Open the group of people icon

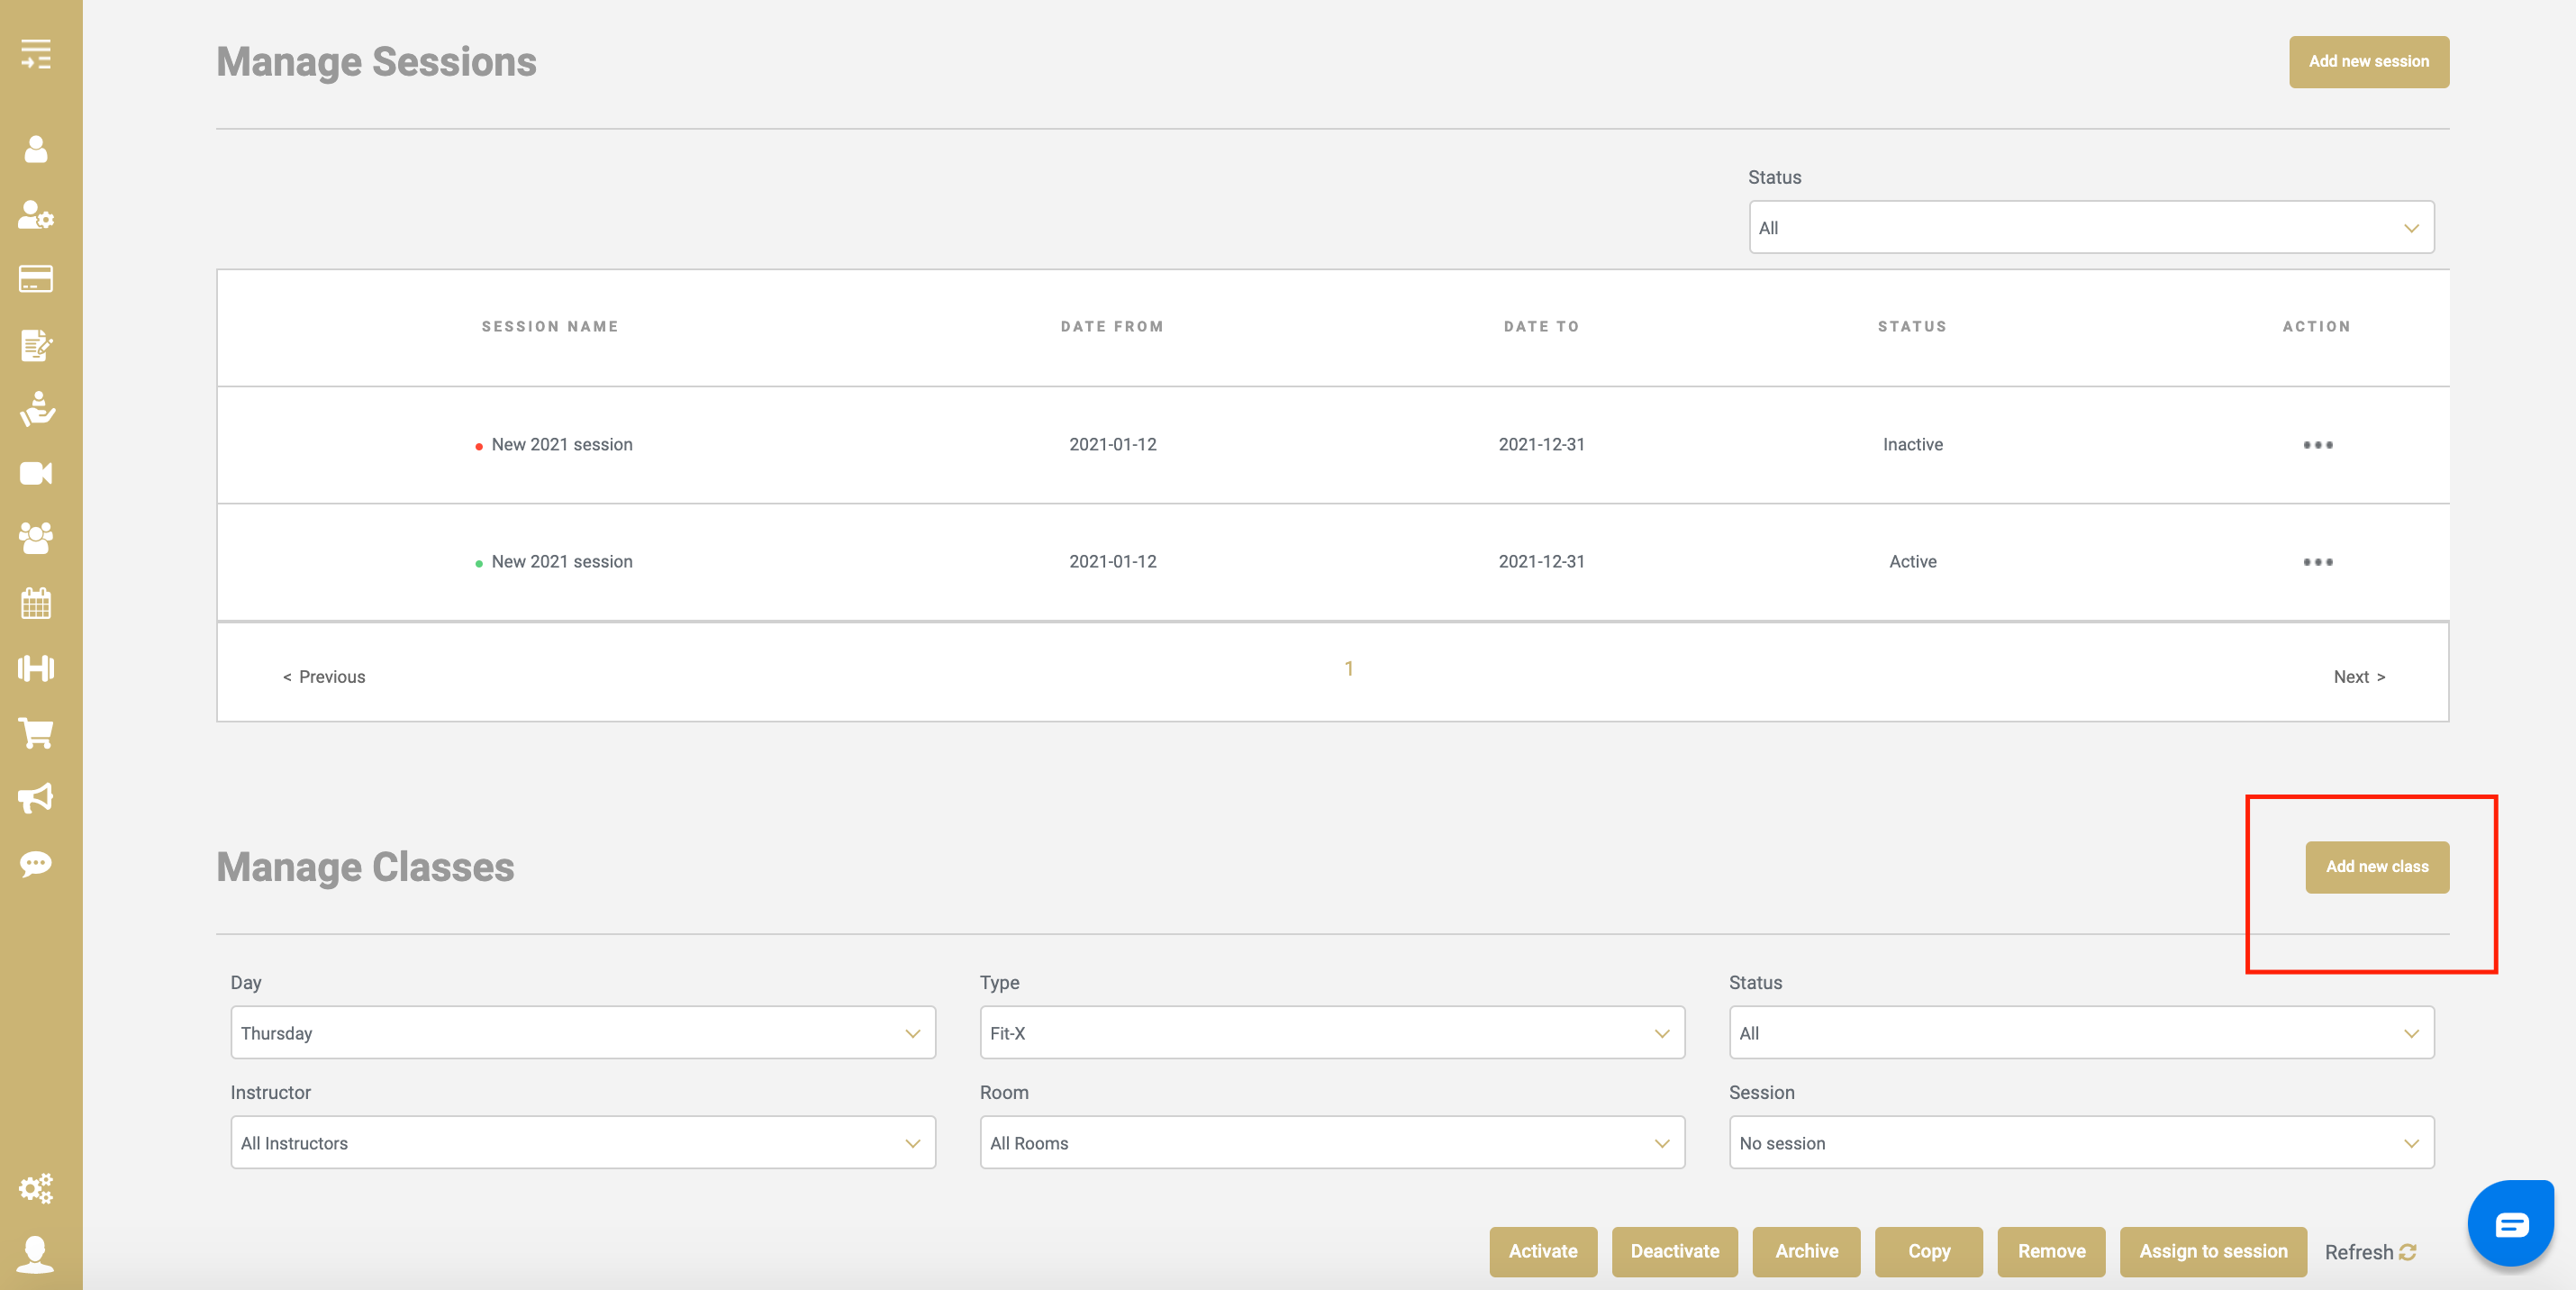tap(36, 538)
